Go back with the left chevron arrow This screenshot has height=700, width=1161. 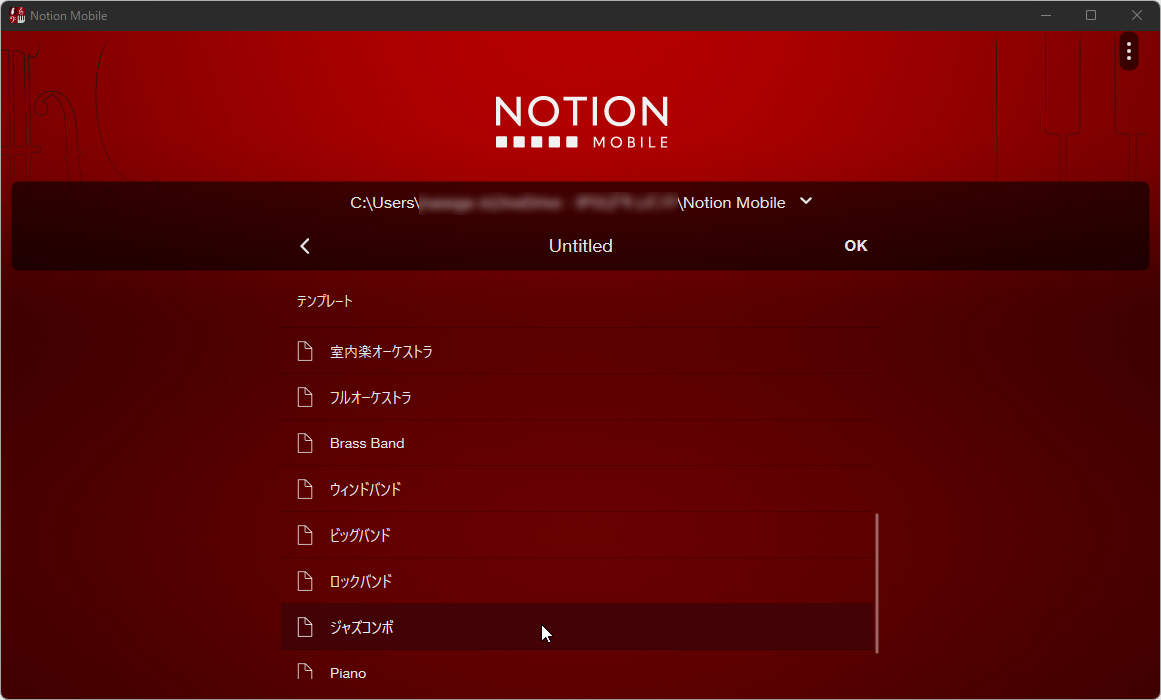[x=305, y=246]
